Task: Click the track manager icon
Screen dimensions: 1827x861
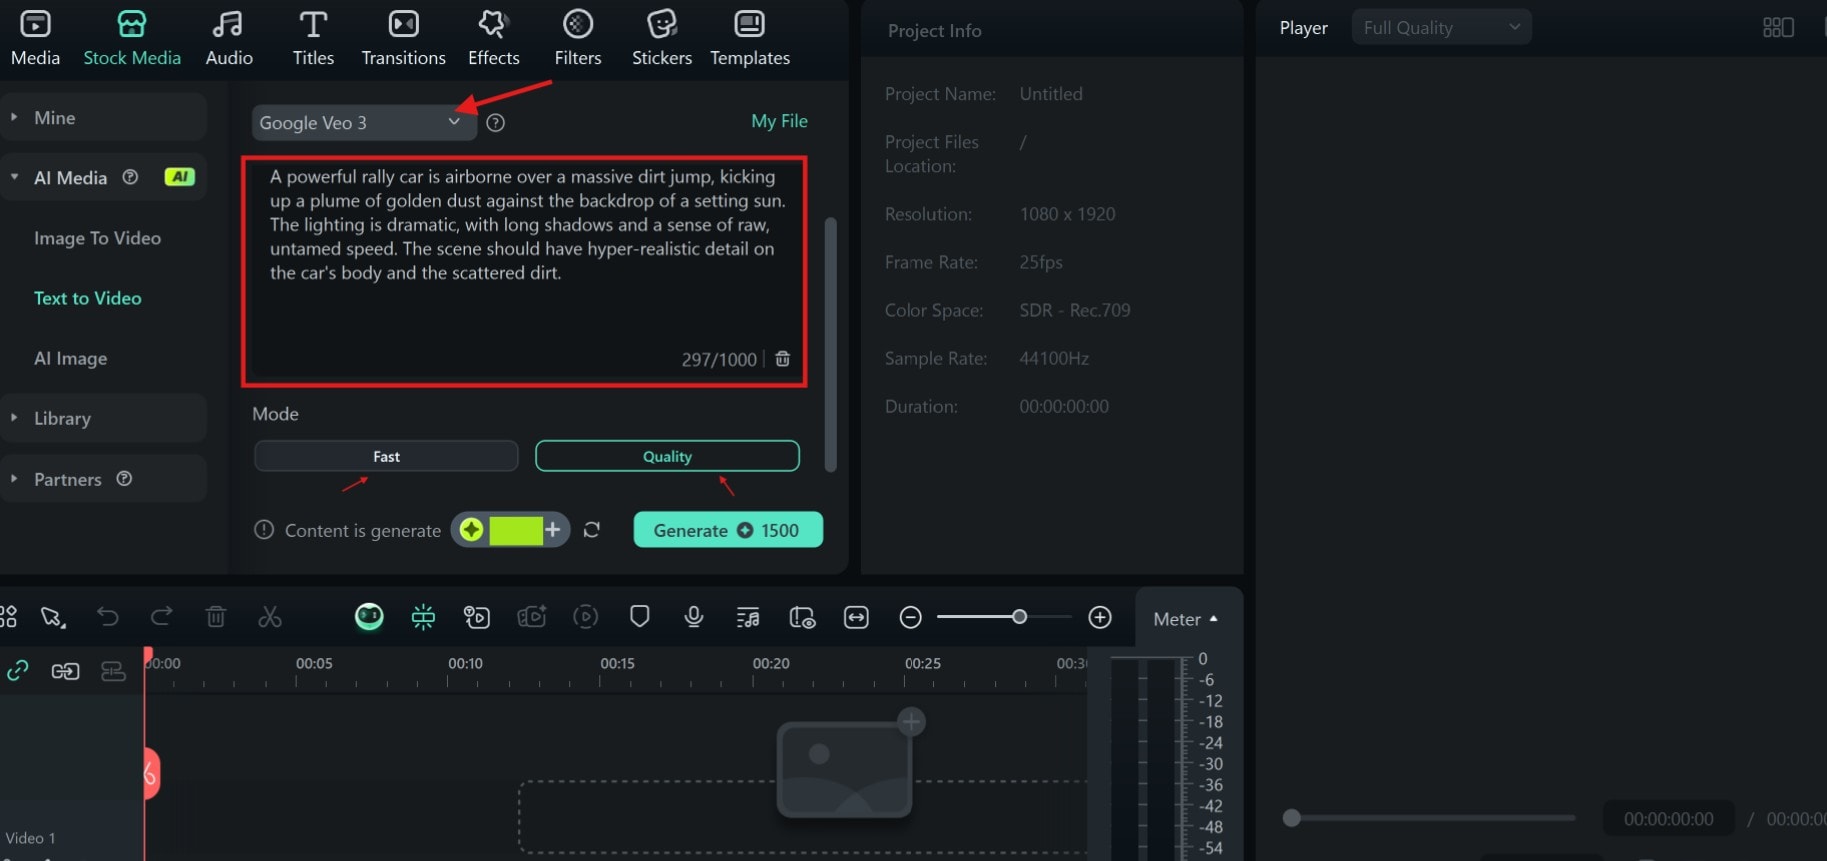Action: [113, 671]
